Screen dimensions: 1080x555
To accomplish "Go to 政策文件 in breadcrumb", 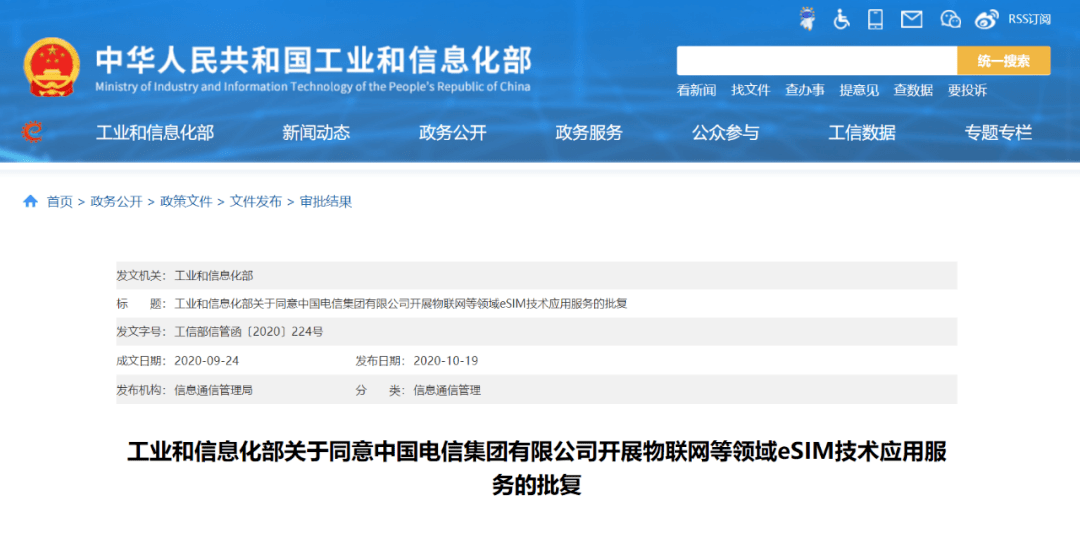I will [x=186, y=201].
